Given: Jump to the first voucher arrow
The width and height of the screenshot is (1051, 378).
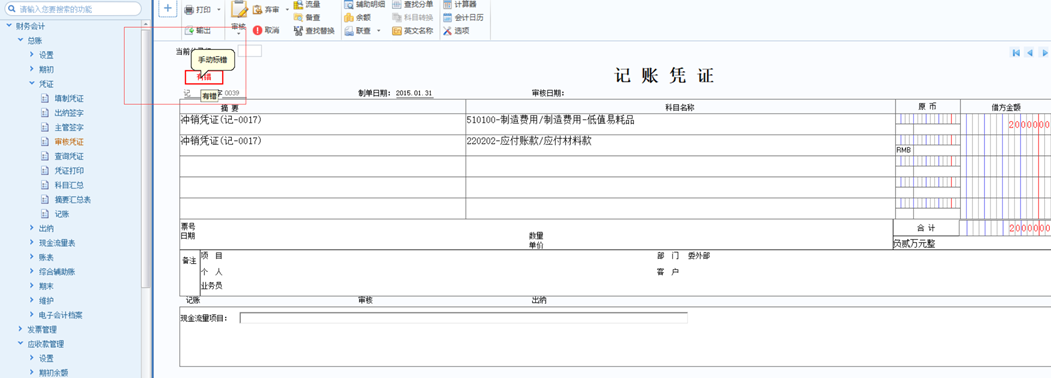Looking at the screenshot, I should [x=1016, y=52].
